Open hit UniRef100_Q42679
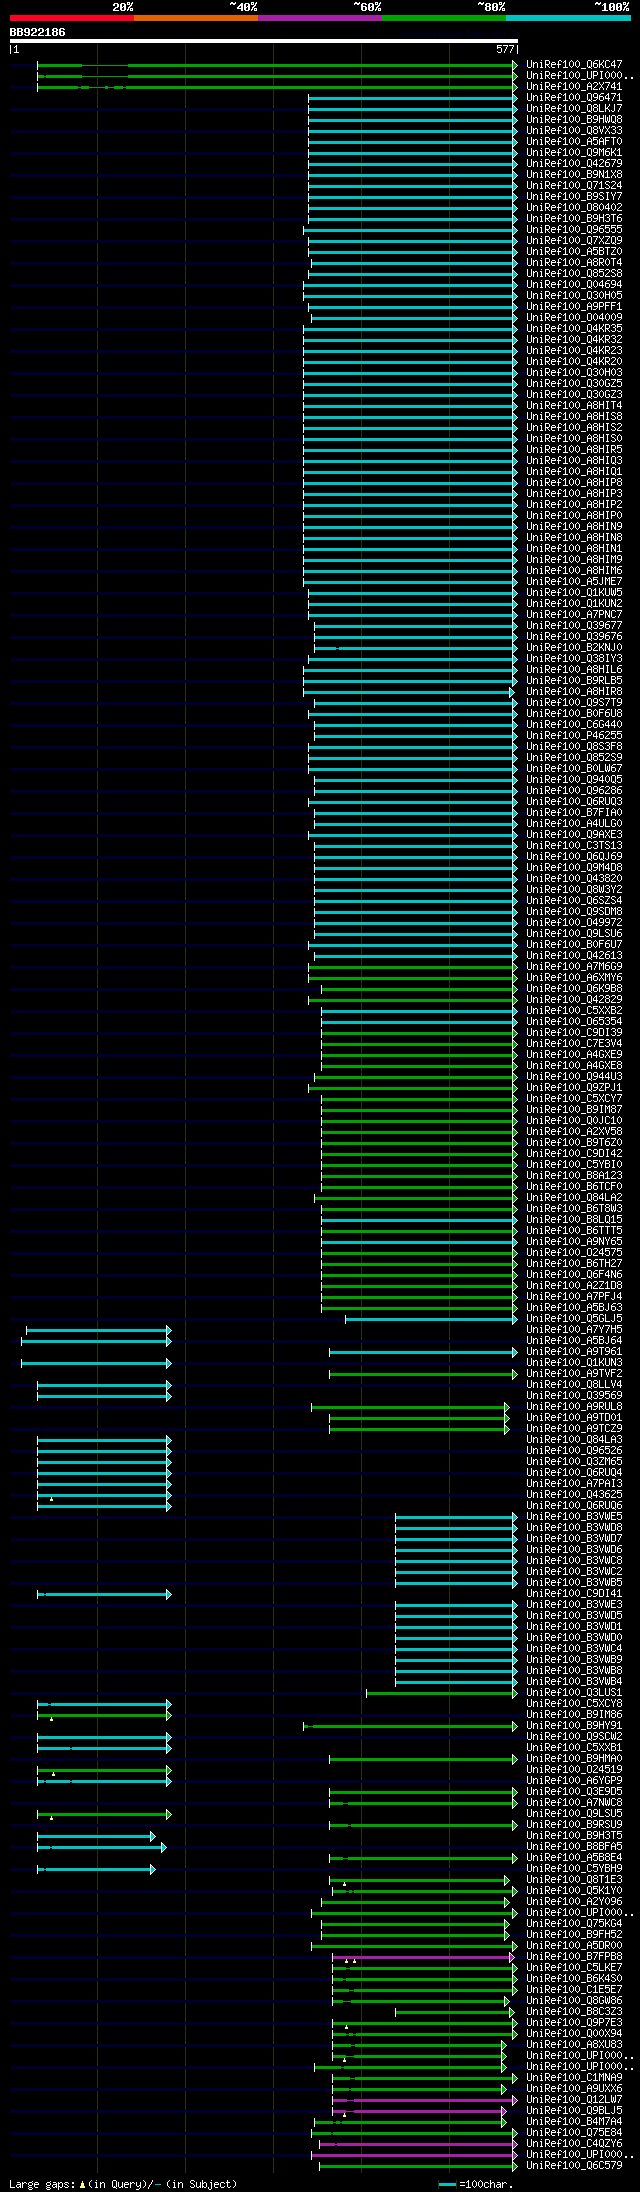Image resolution: width=640 pixels, height=2192 pixels. click(574, 164)
